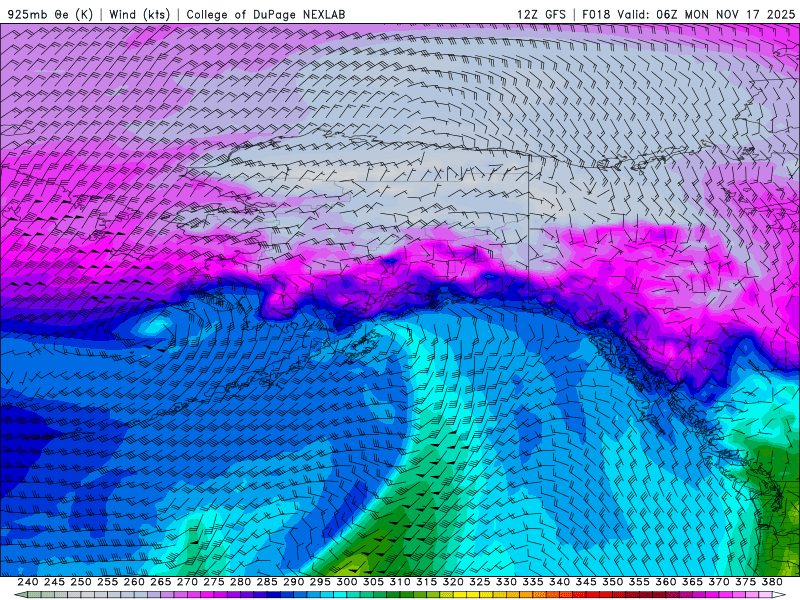800x600 pixels.
Task: Click the 270 colorbar label
Action: 187,582
